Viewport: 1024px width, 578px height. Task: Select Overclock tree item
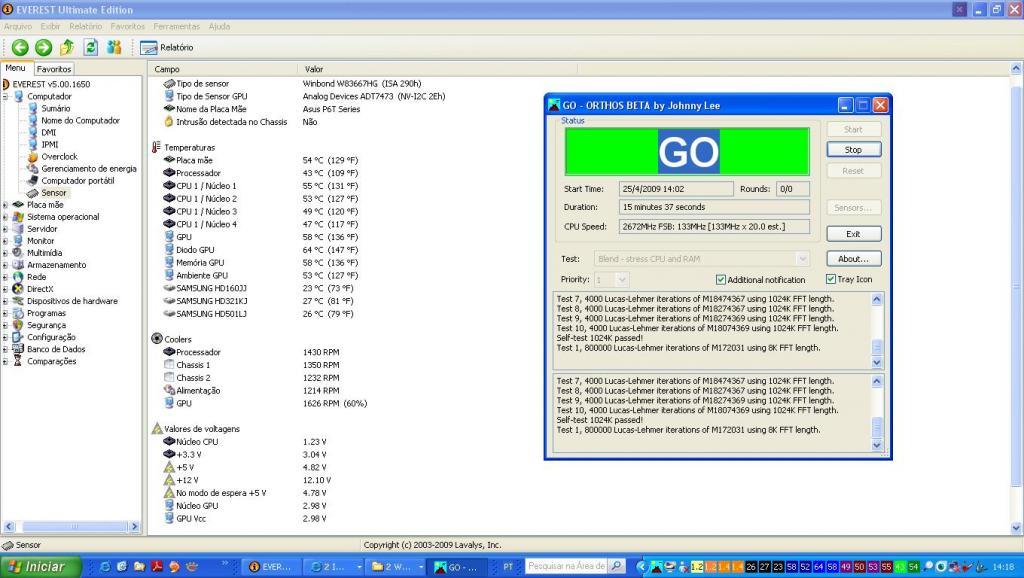click(59, 157)
